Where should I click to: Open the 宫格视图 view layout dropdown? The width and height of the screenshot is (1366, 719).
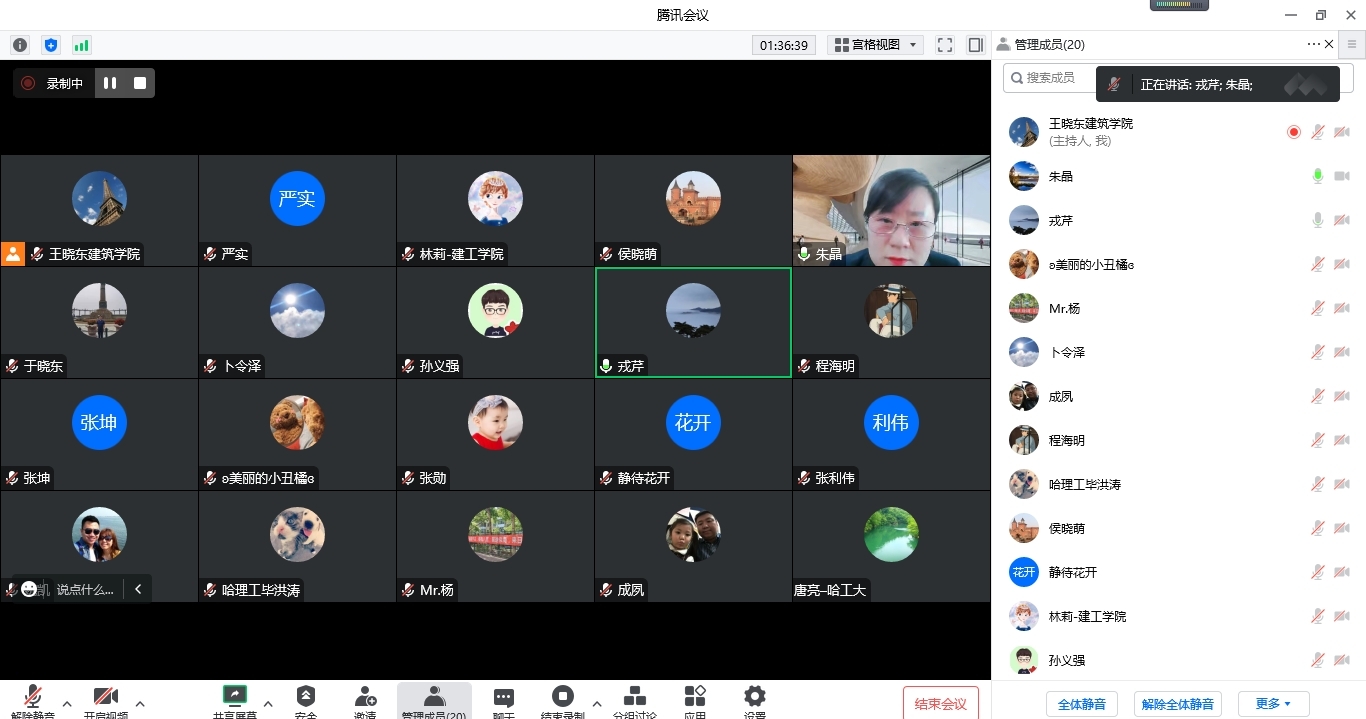point(877,45)
